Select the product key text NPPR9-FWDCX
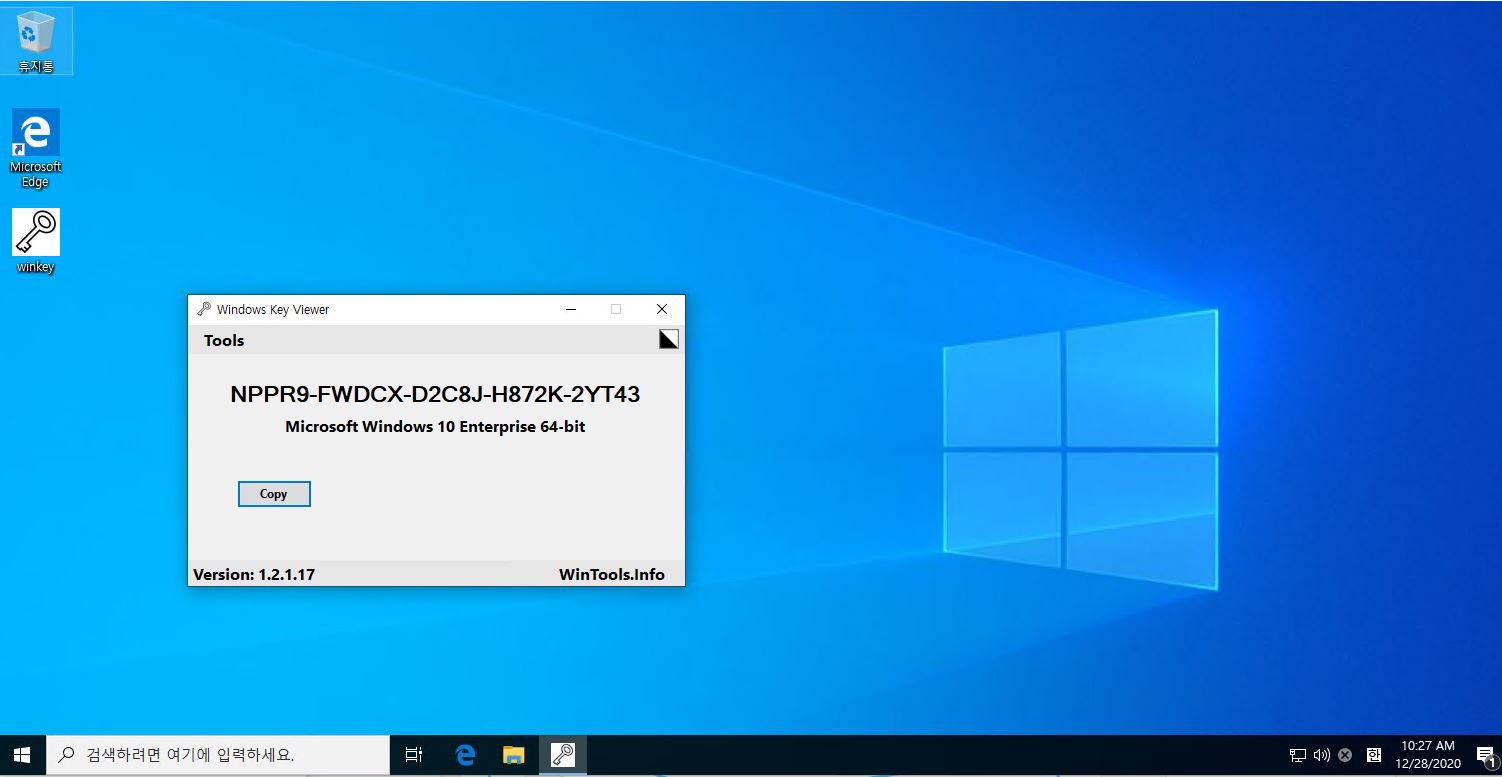 pyautogui.click(x=435, y=394)
